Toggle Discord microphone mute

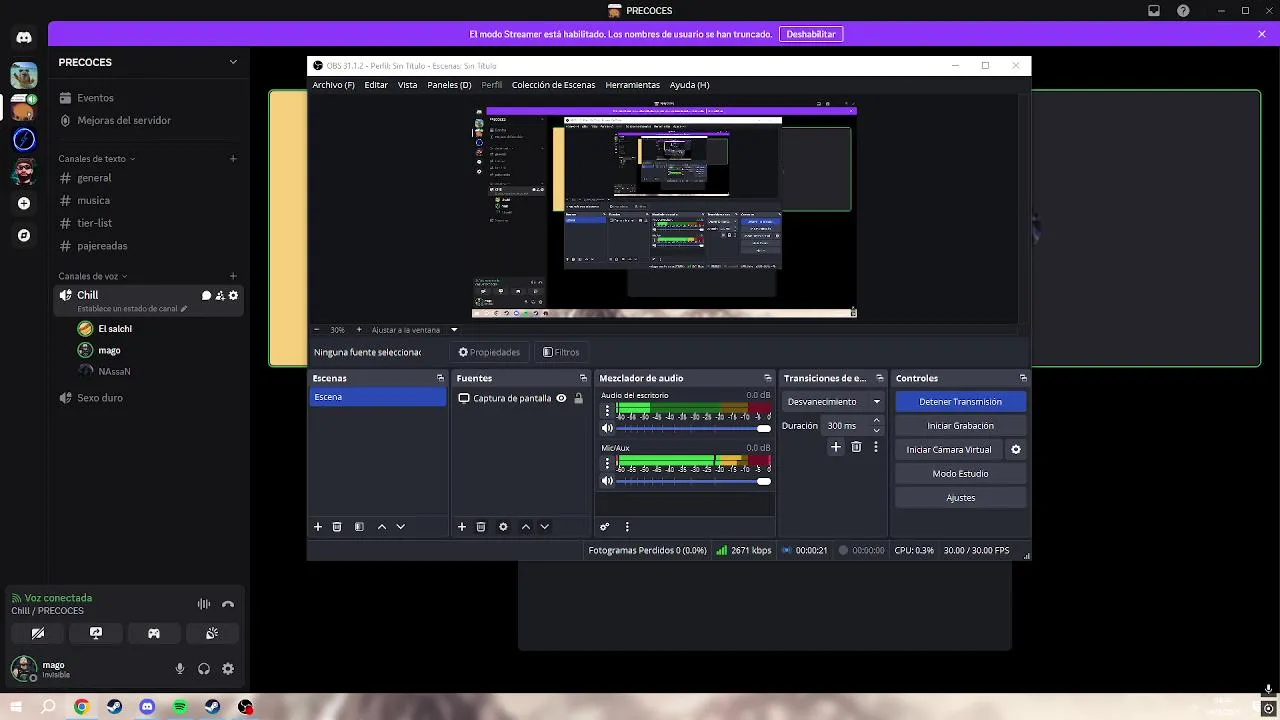coord(180,669)
